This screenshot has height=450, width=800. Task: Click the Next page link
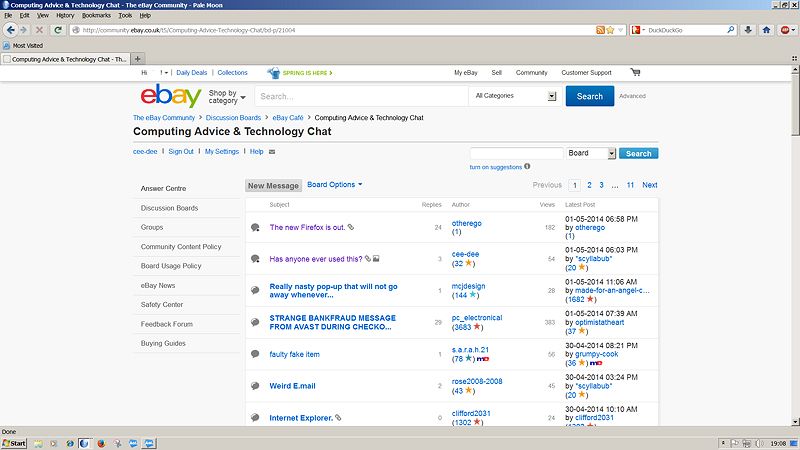coord(649,185)
